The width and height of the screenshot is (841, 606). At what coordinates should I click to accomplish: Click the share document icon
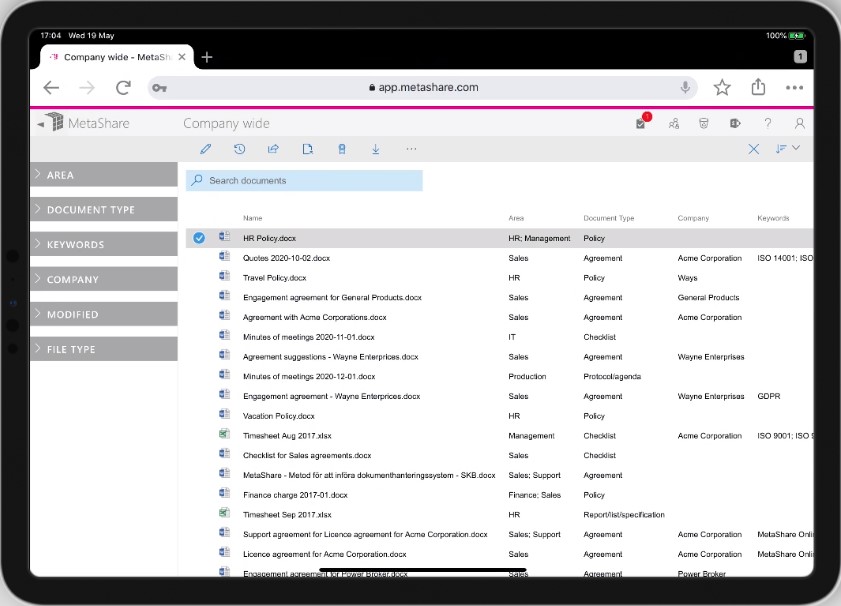pos(274,149)
